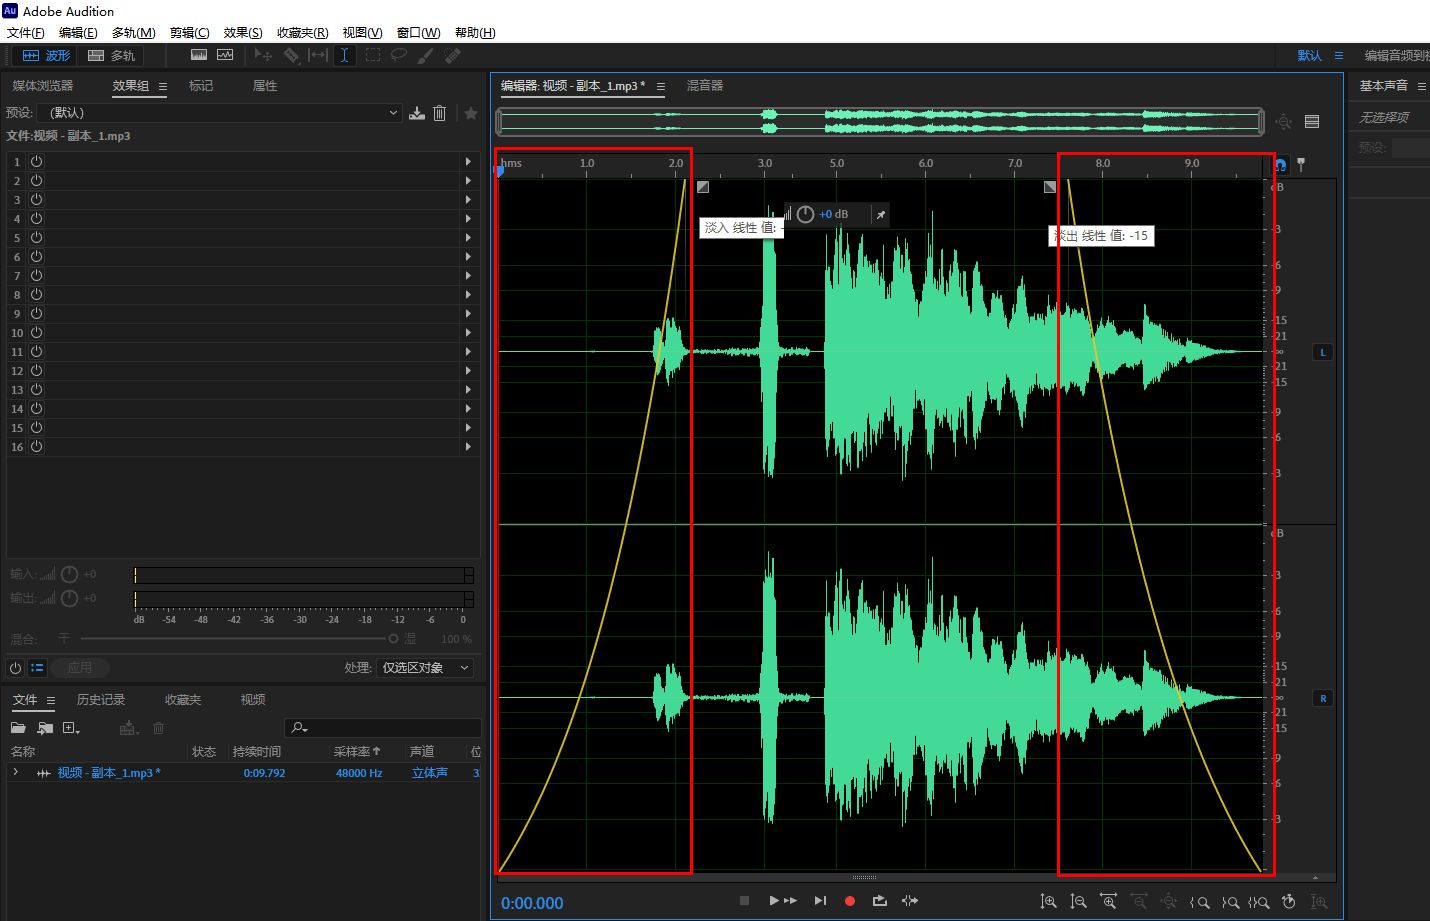1430x921 pixels.
Task: Switch to Multitrack (多轨) view
Action: pos(111,56)
